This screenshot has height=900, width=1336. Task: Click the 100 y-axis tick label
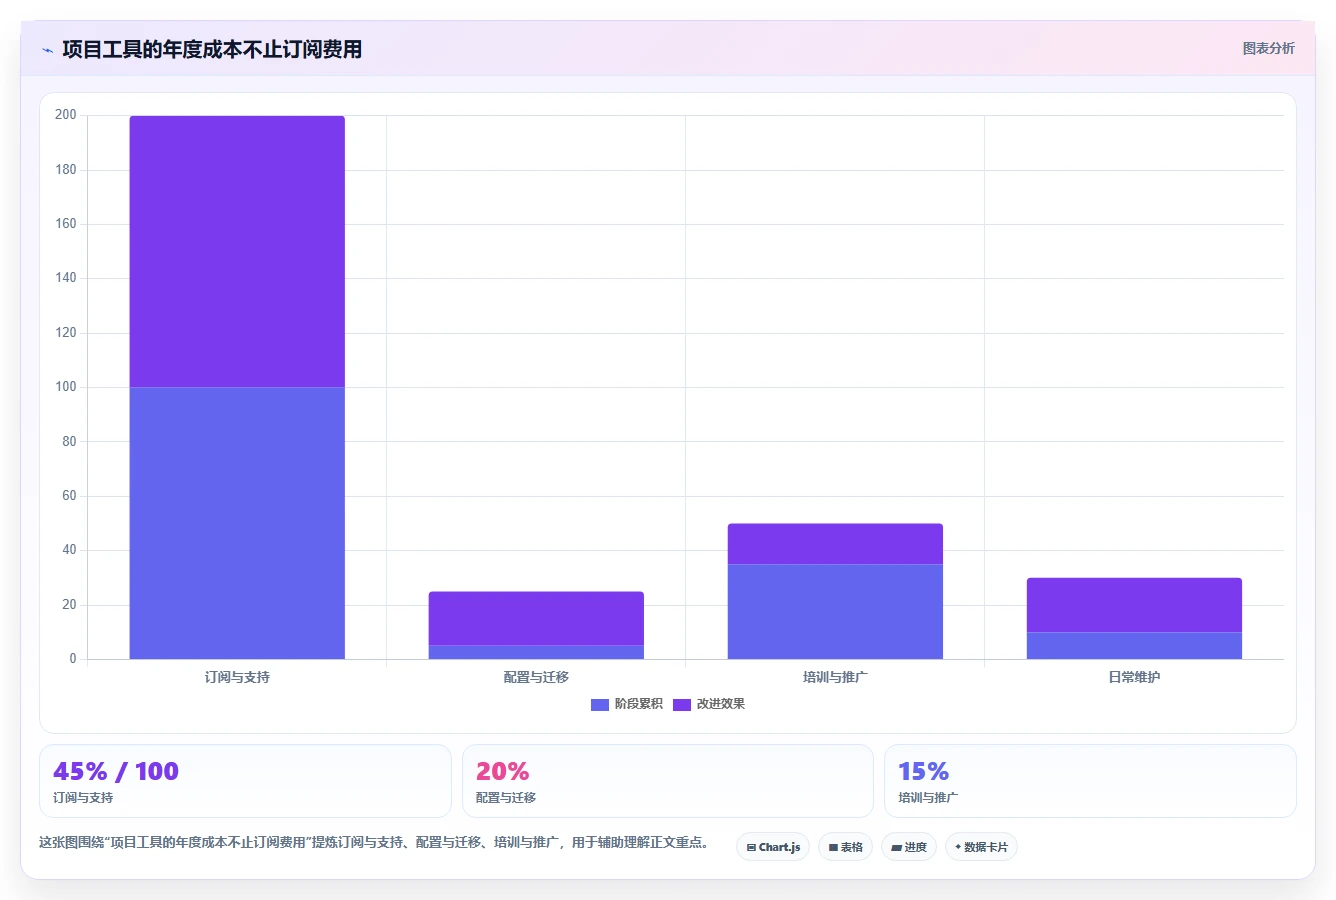[x=66, y=387]
